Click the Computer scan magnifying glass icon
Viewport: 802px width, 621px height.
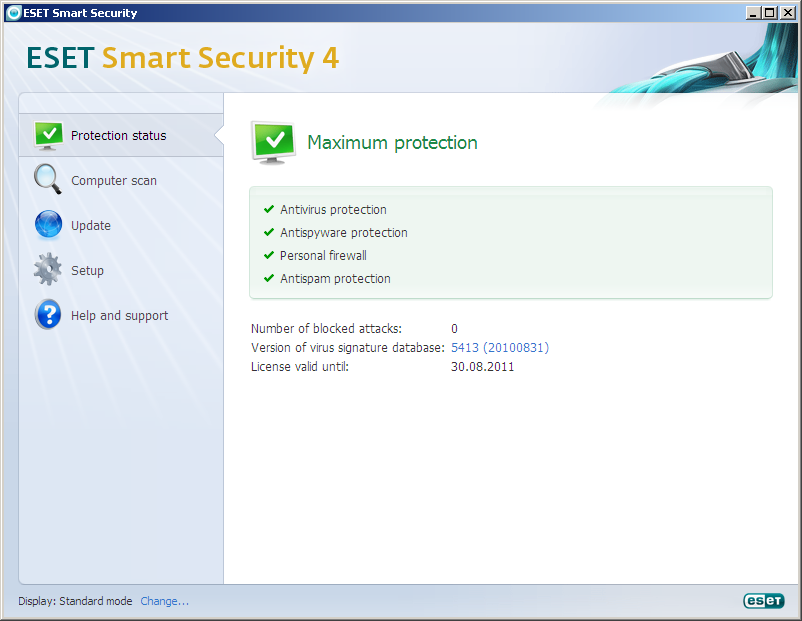pyautogui.click(x=48, y=180)
